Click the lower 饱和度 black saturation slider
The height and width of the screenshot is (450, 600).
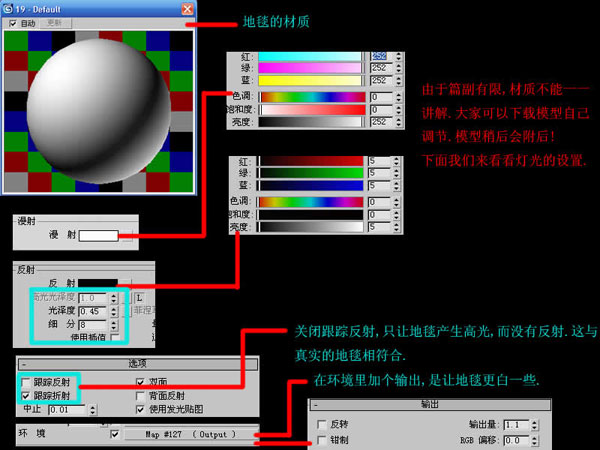[x=311, y=215]
